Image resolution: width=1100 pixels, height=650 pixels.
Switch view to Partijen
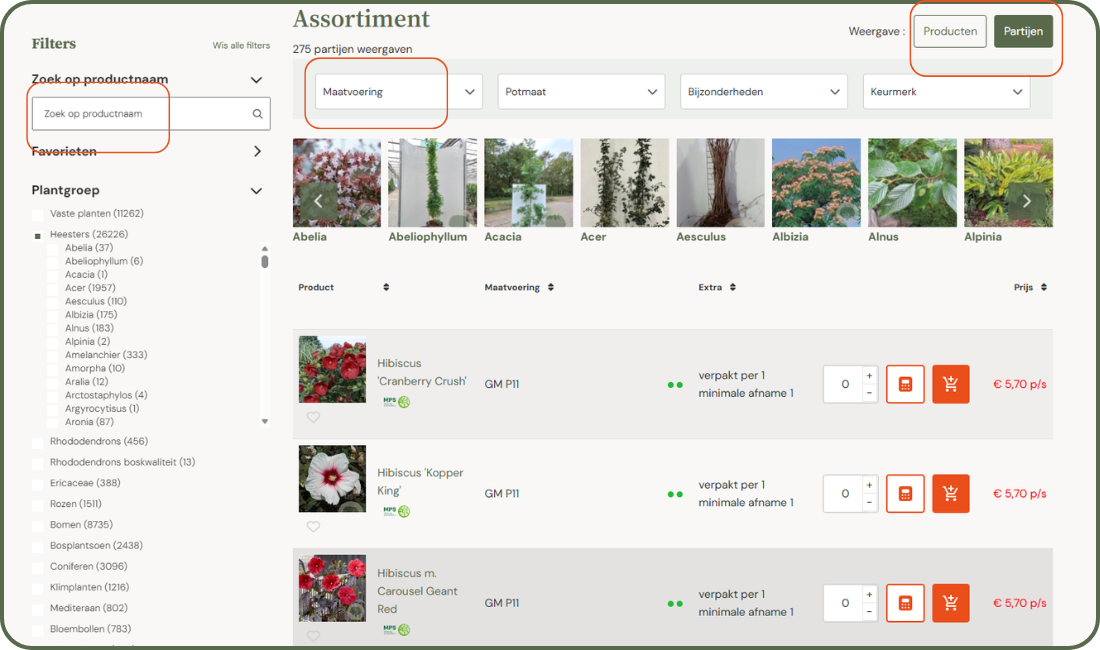(x=1023, y=32)
